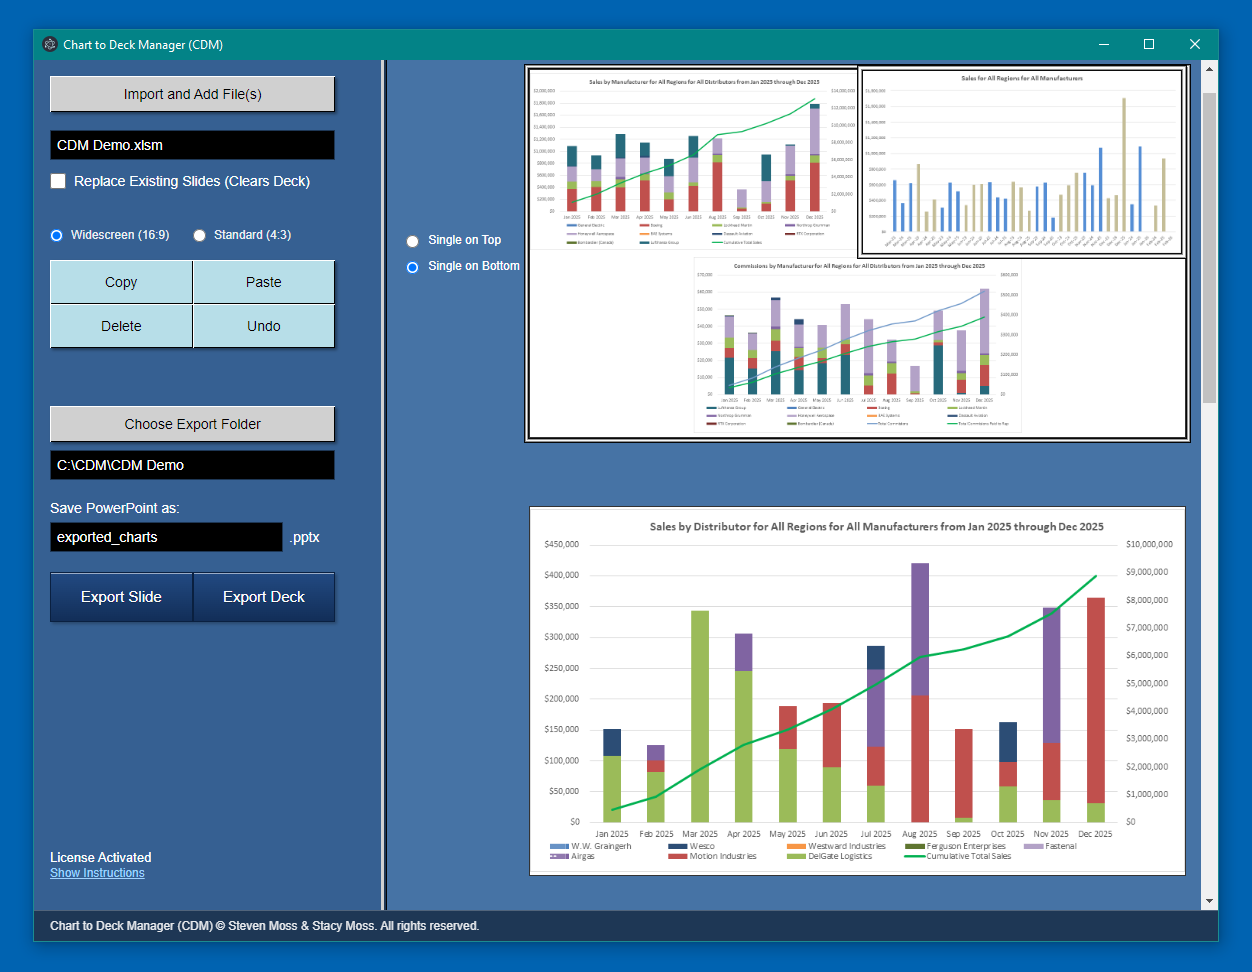Choose the Single on Top layout

[412, 241]
